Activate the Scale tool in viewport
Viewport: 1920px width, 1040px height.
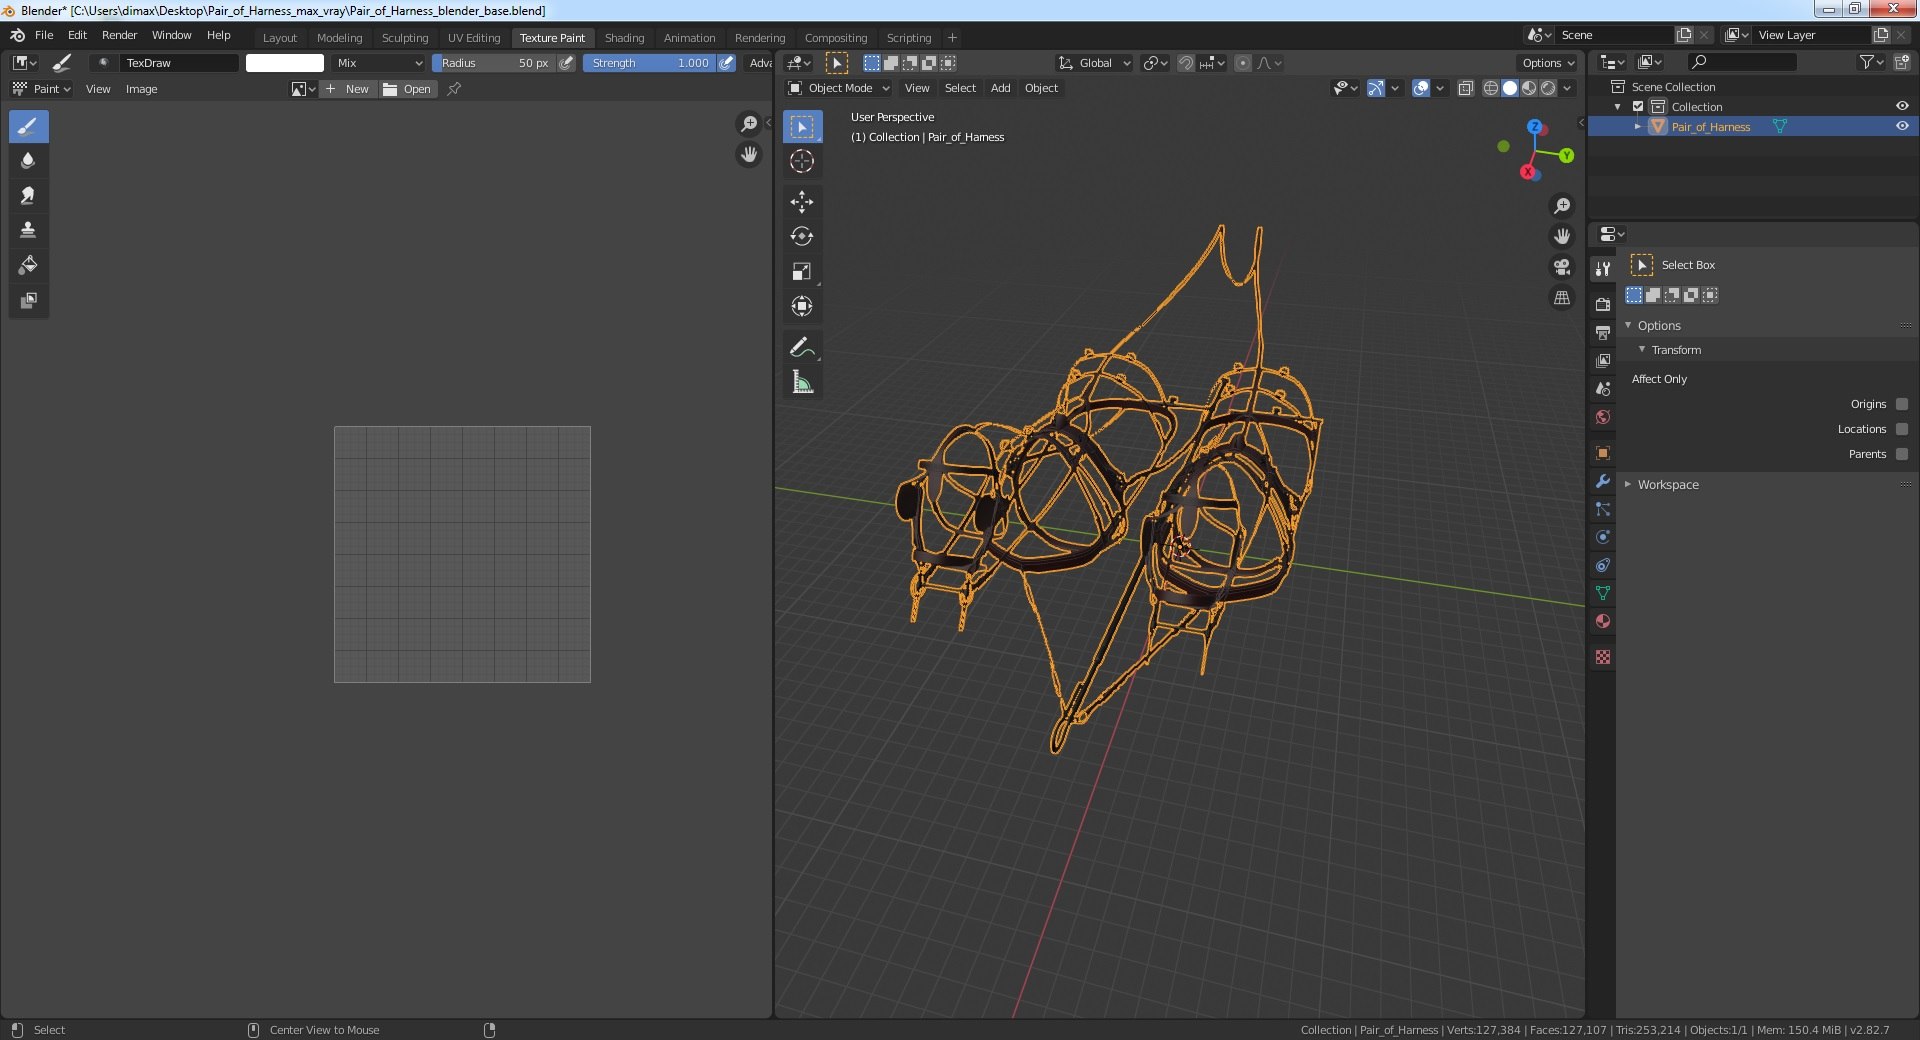802,272
